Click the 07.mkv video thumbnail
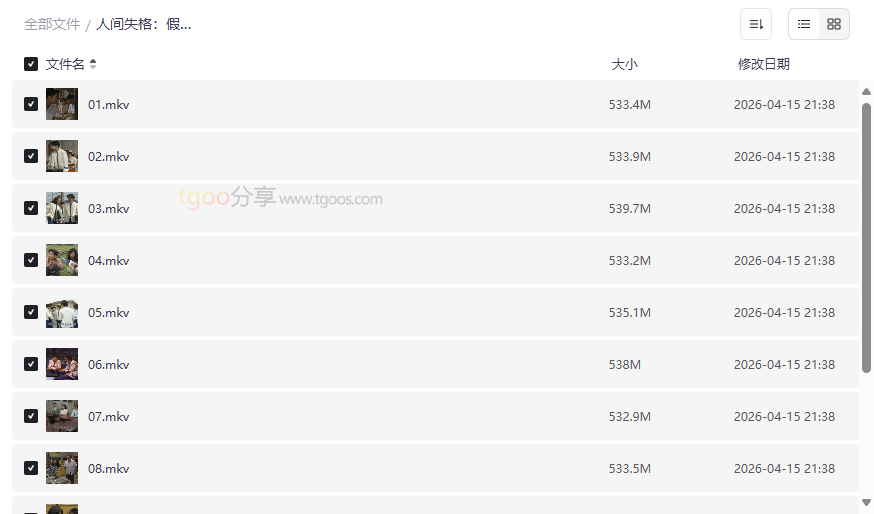The width and height of the screenshot is (874, 514). [62, 416]
